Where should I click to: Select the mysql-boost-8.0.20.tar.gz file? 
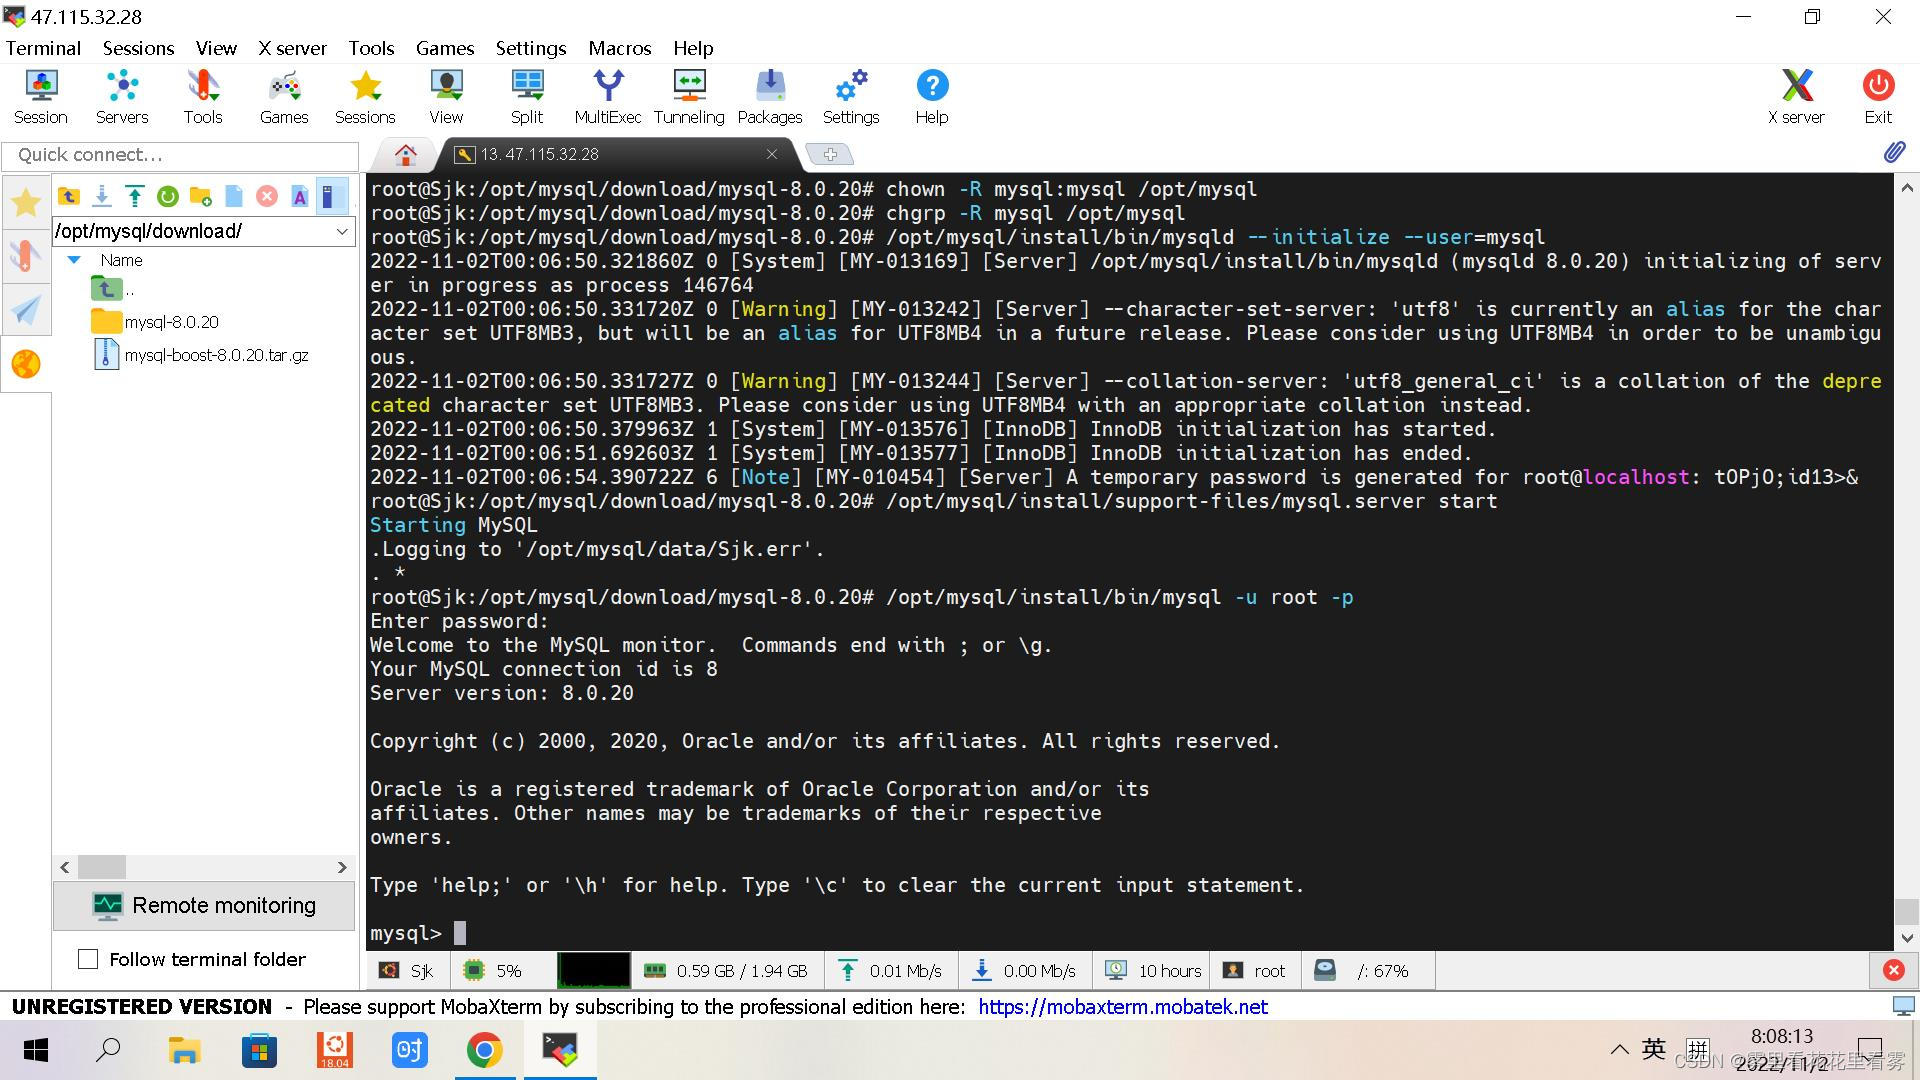tap(216, 355)
